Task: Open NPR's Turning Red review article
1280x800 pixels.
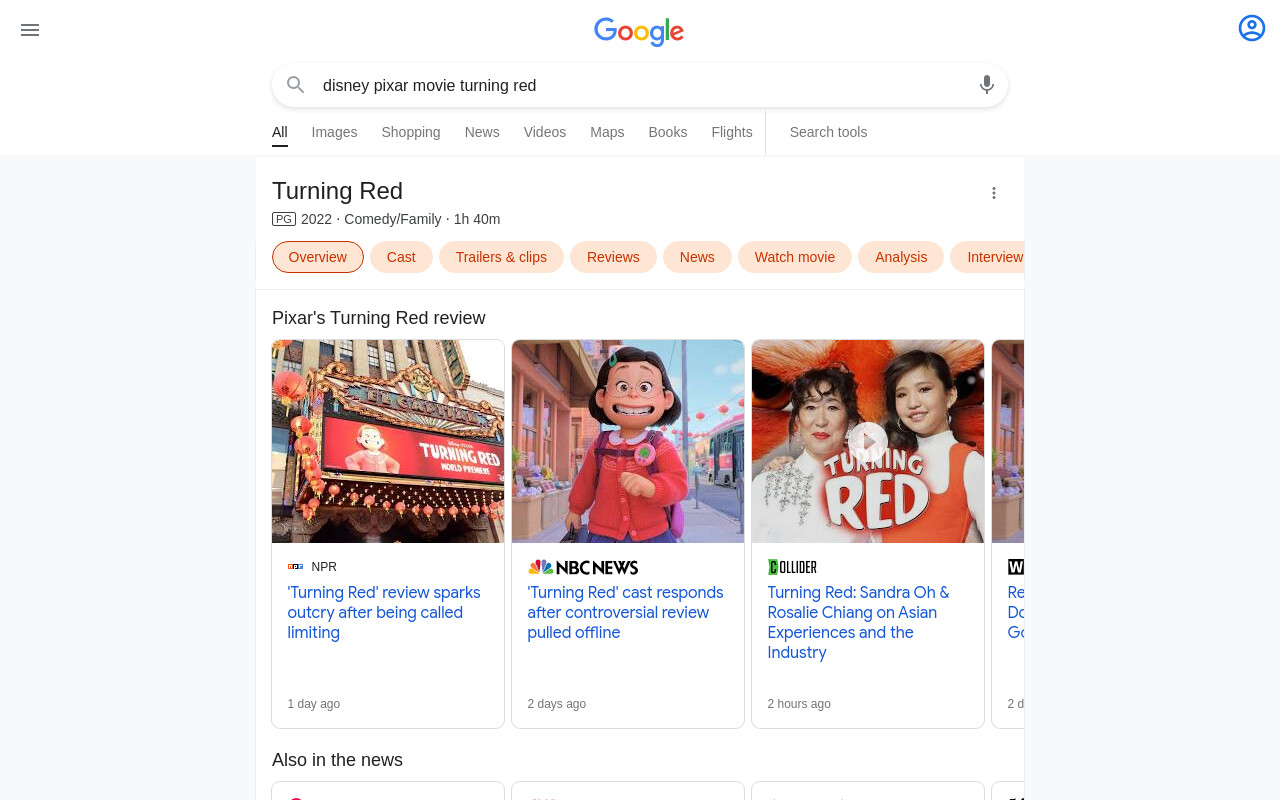Action: point(384,612)
